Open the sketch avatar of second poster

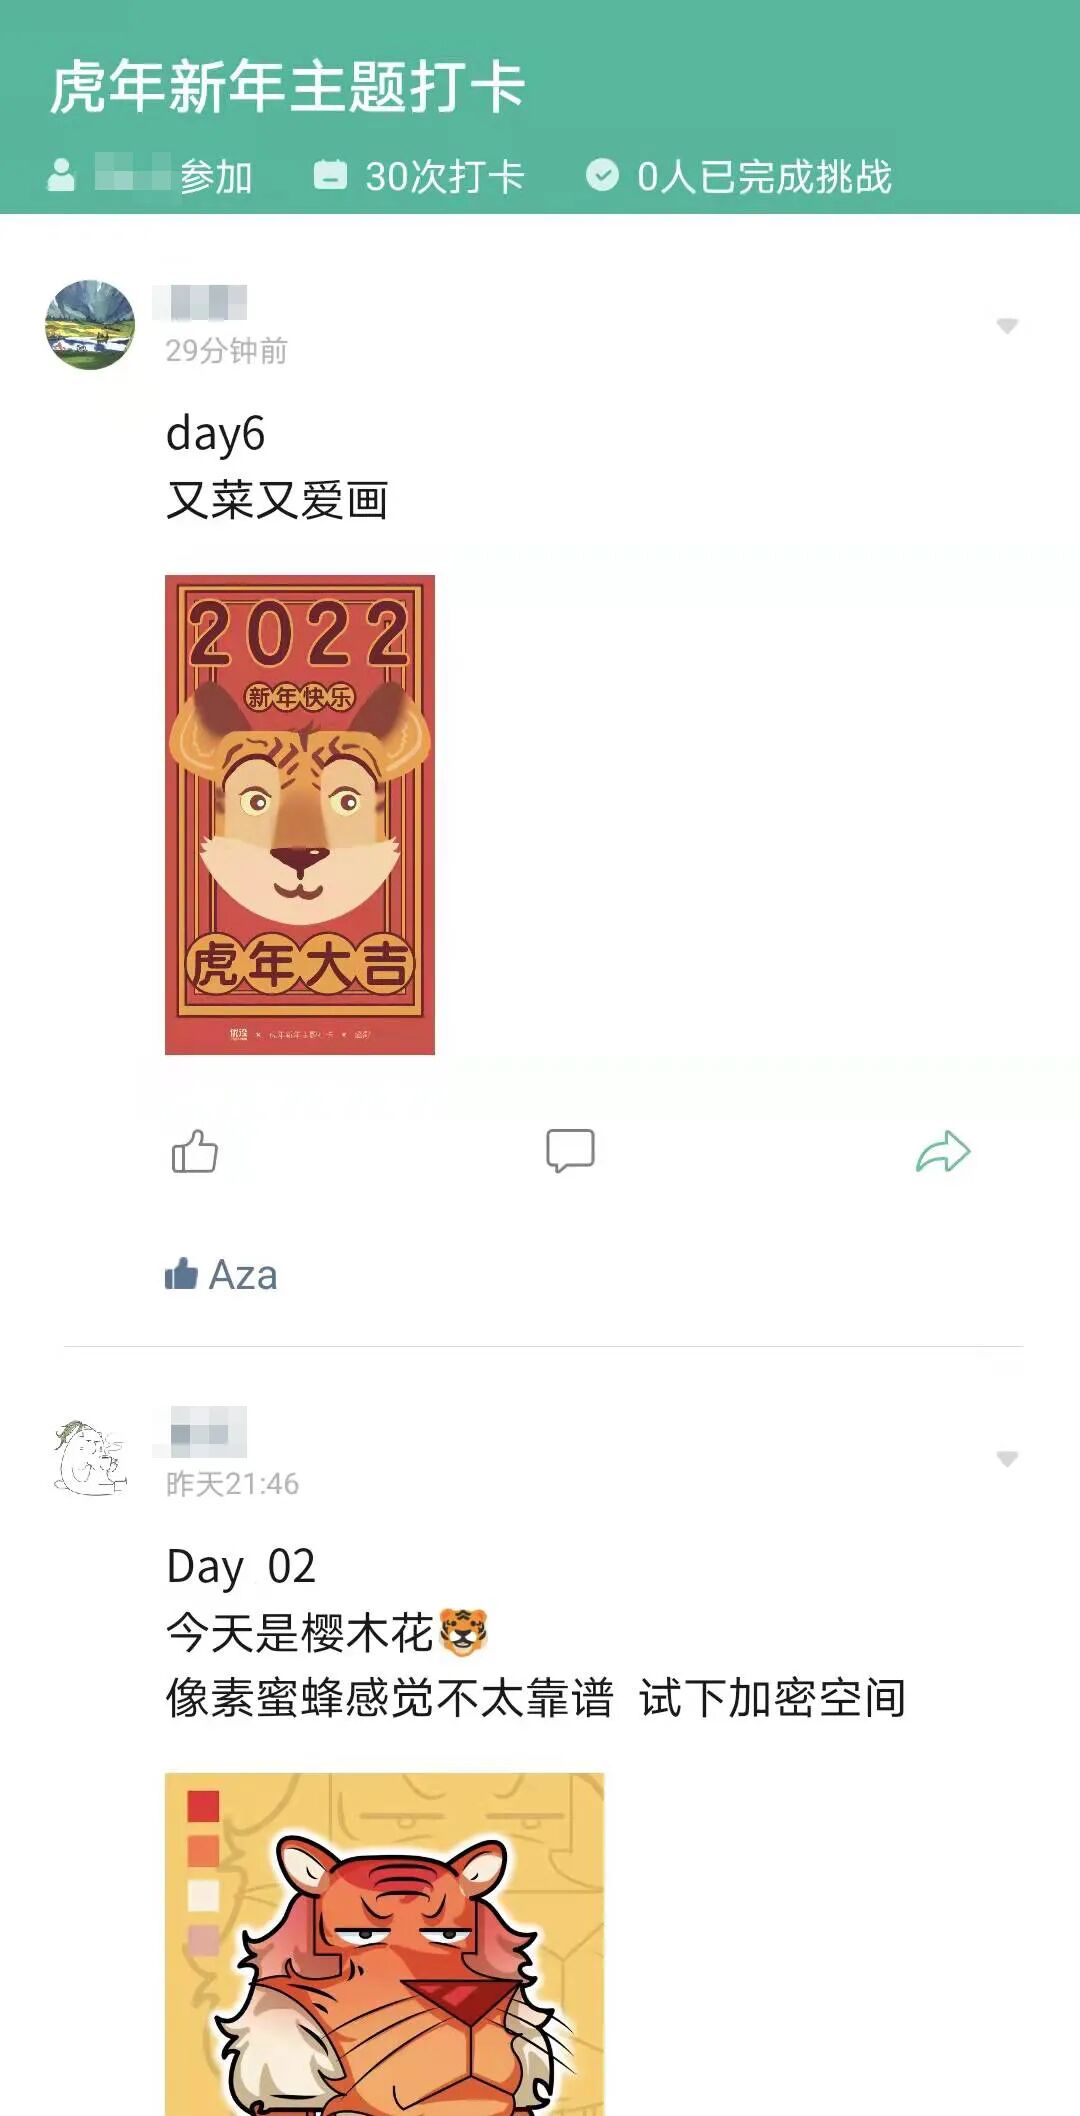pos(90,1458)
